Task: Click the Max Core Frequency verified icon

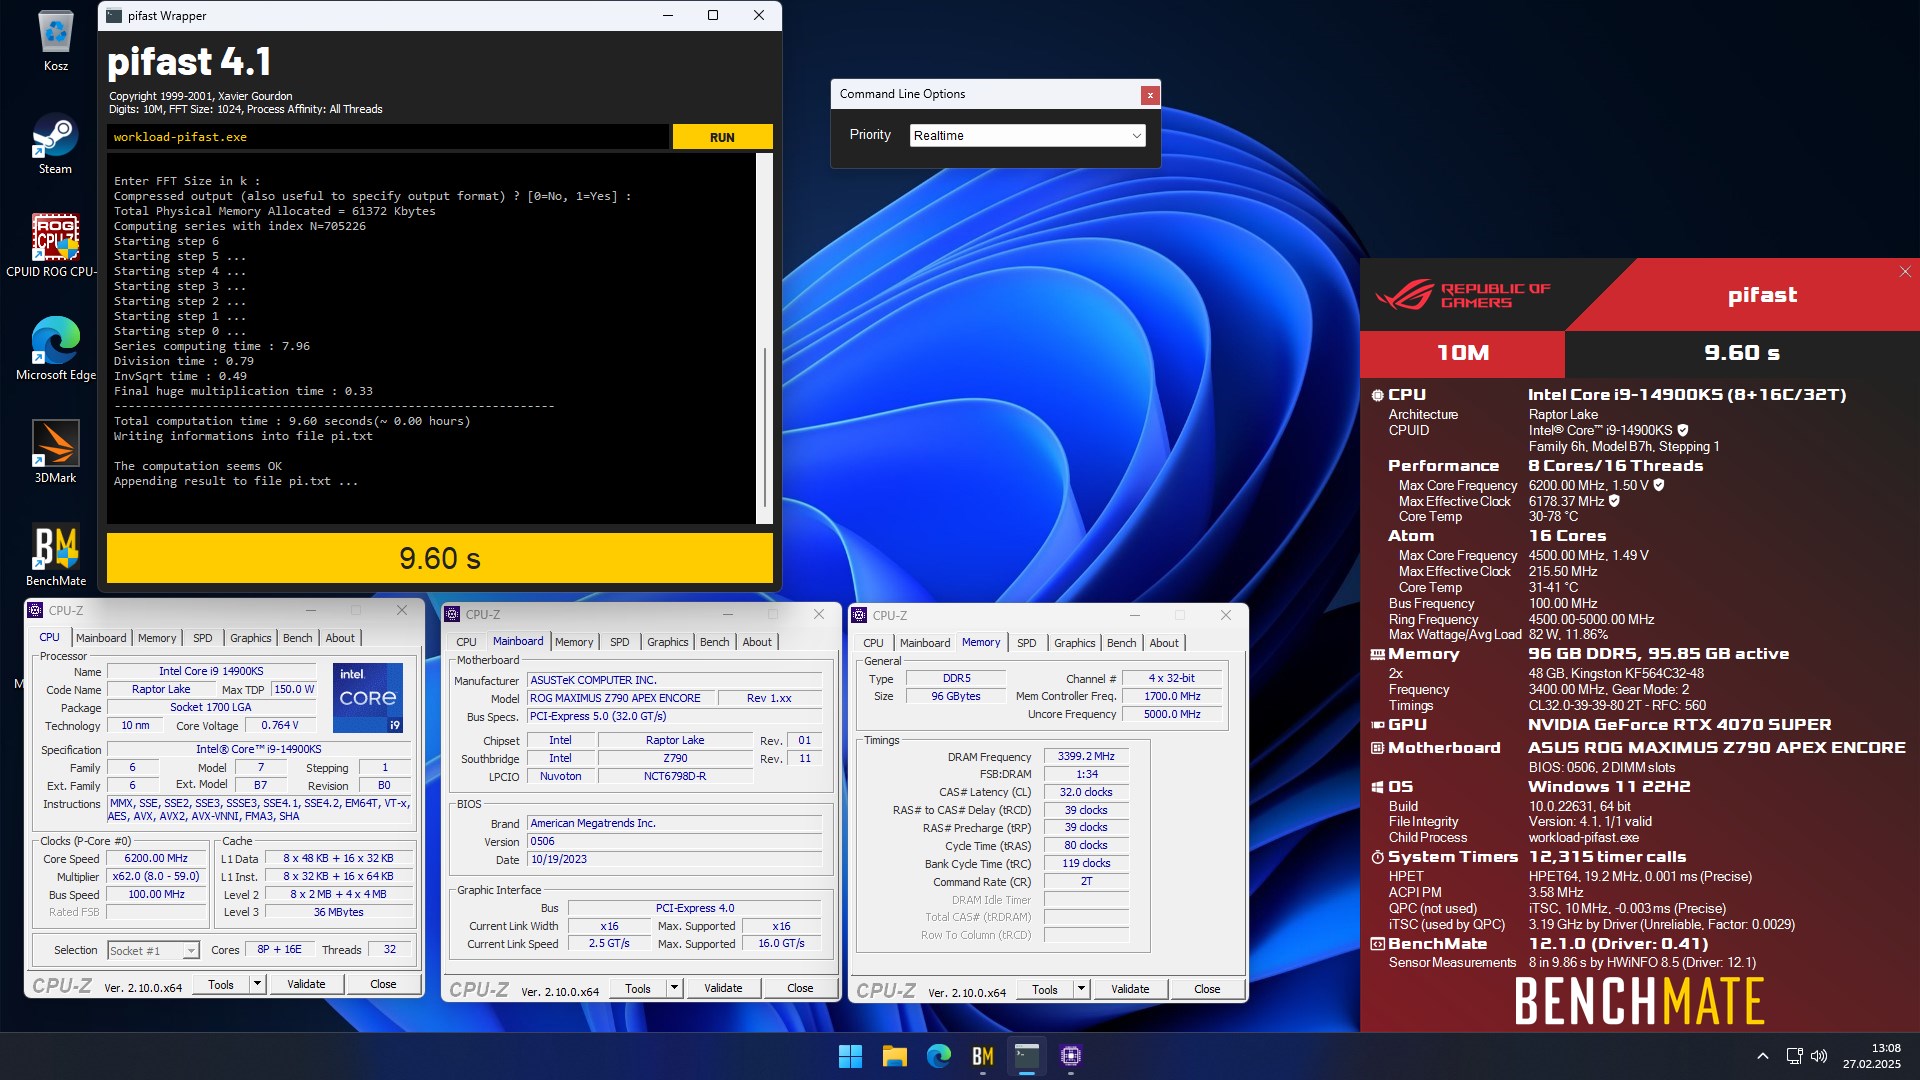Action: pyautogui.click(x=1659, y=485)
